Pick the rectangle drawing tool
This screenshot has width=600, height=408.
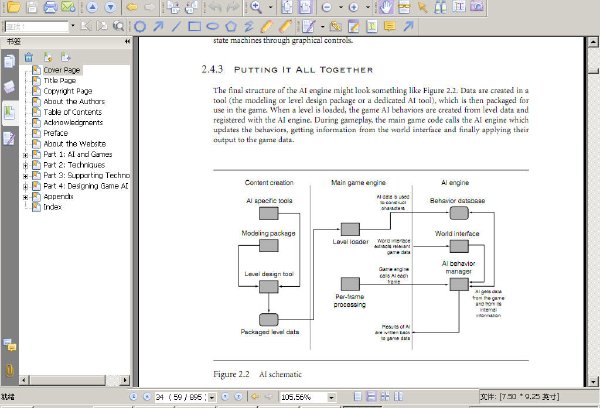pyautogui.click(x=194, y=26)
